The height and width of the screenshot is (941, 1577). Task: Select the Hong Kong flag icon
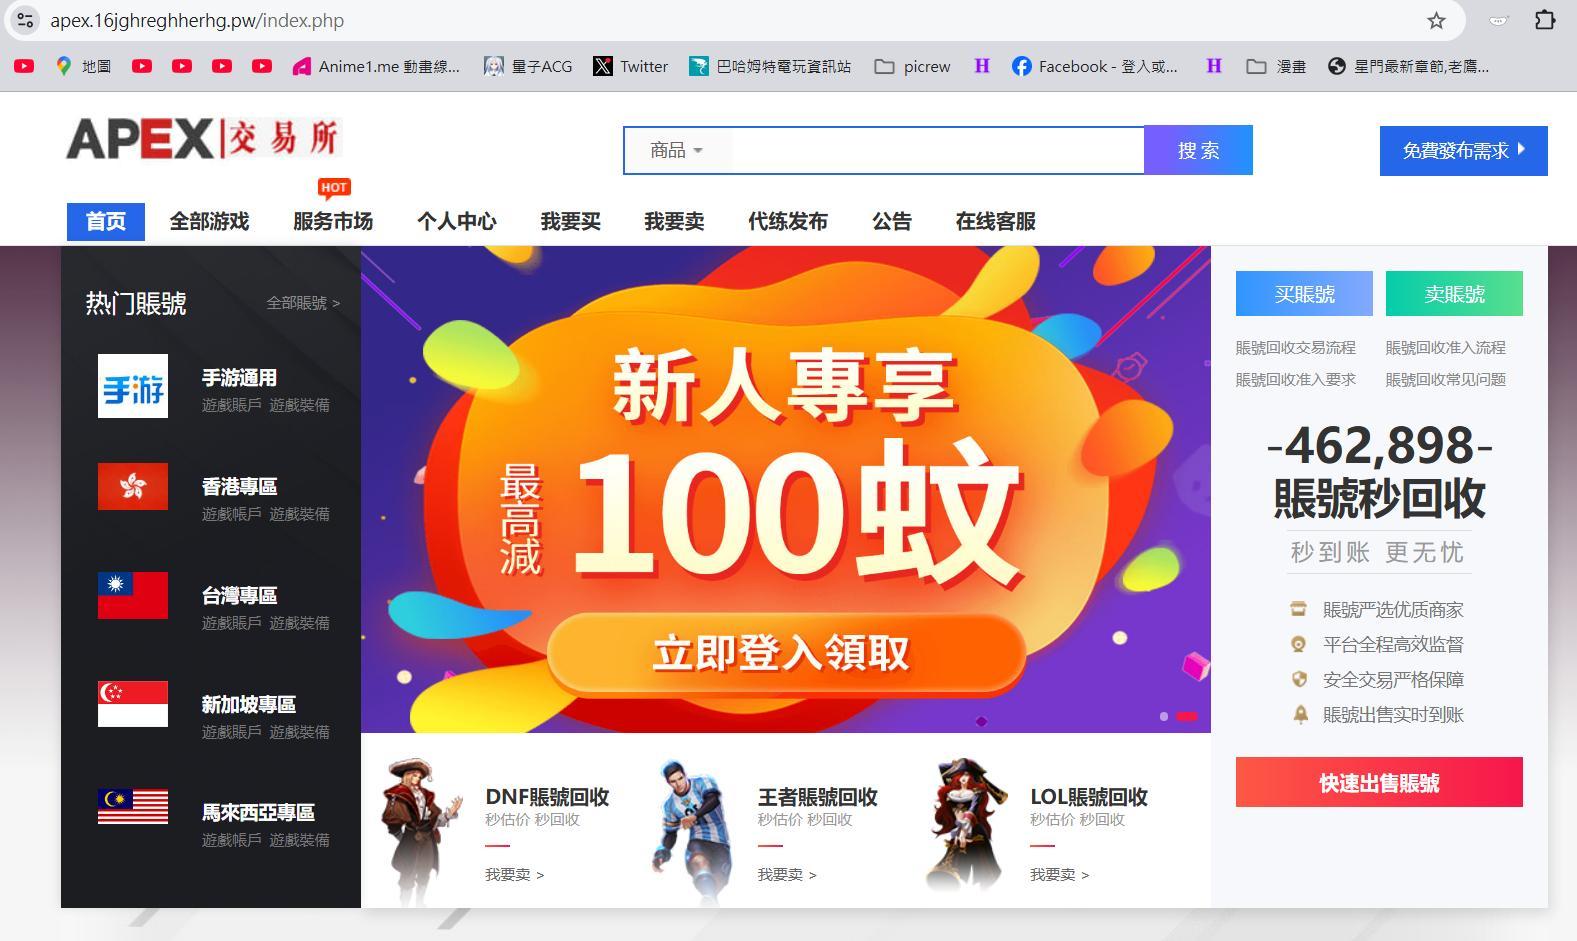point(133,486)
